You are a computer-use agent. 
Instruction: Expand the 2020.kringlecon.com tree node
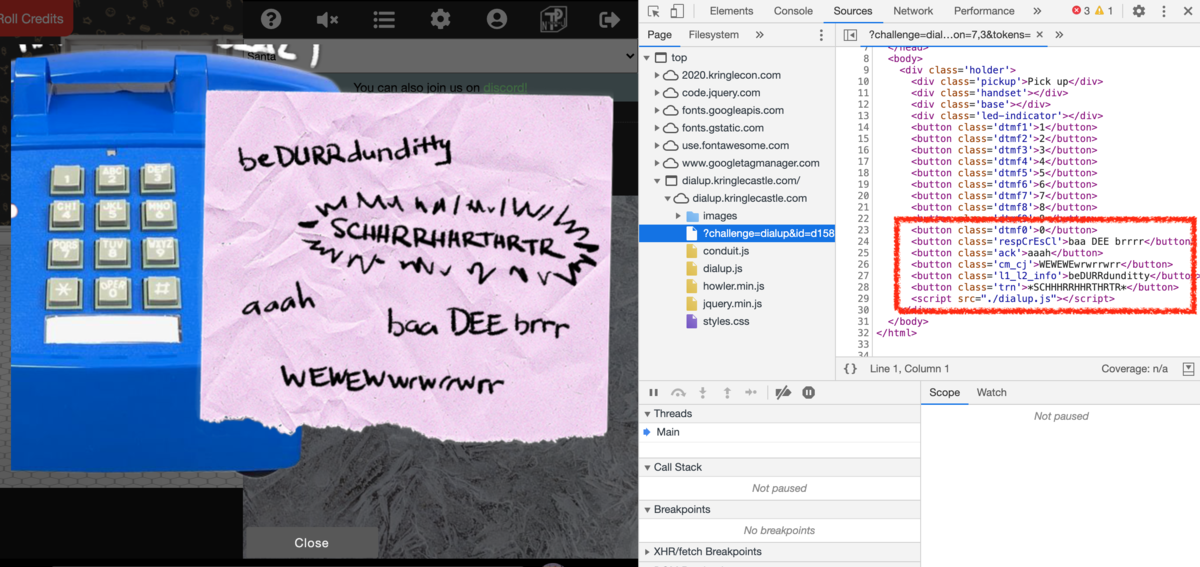tap(657, 75)
